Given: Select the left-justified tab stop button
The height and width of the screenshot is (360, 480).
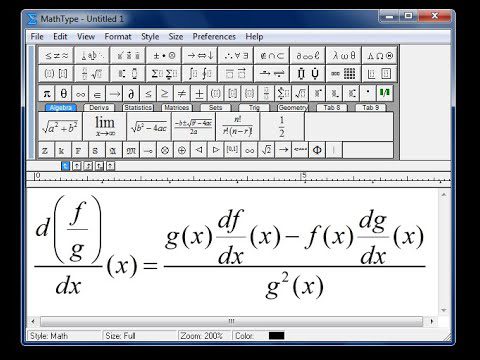Looking at the screenshot, I should pyautogui.click(x=65, y=166).
